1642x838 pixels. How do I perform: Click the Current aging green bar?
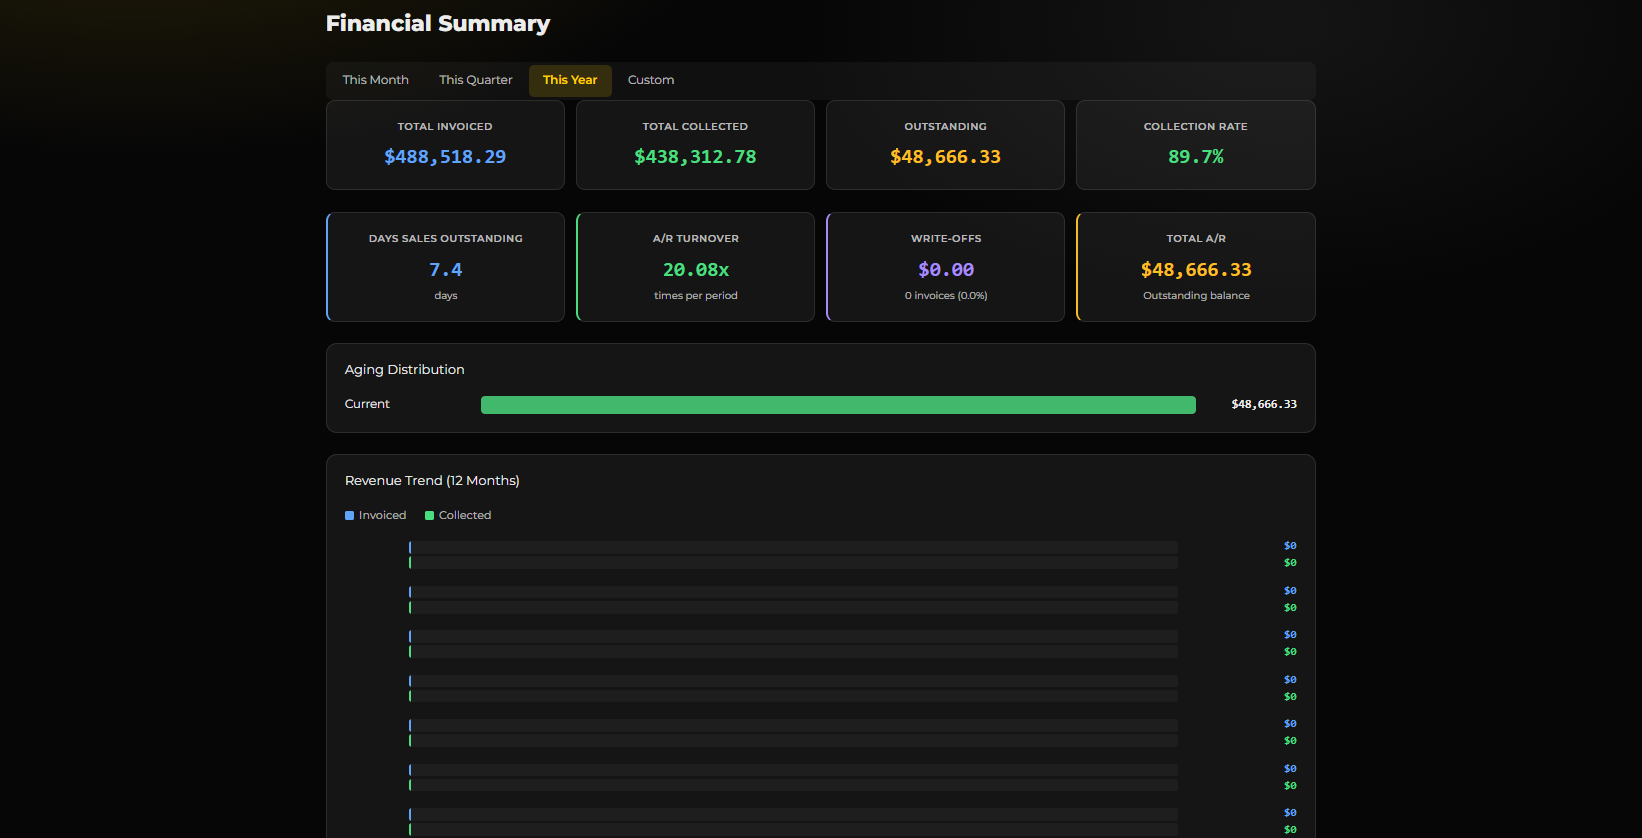(838, 405)
